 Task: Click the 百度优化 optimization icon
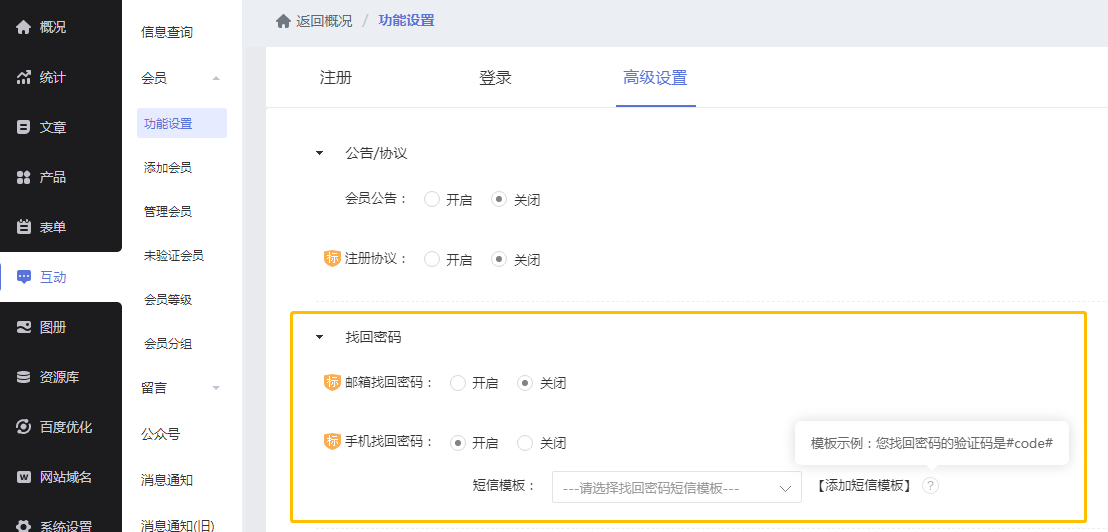(x=24, y=427)
